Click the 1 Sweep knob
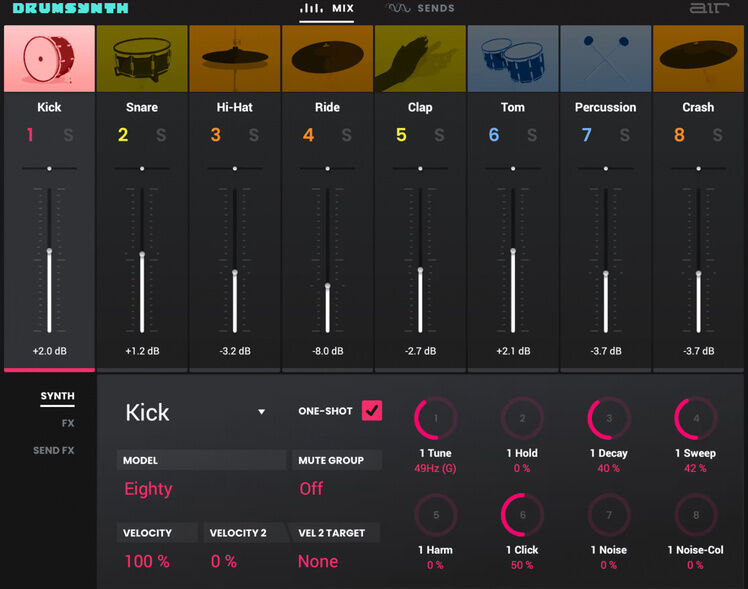Image resolution: width=748 pixels, height=589 pixels. click(696, 418)
